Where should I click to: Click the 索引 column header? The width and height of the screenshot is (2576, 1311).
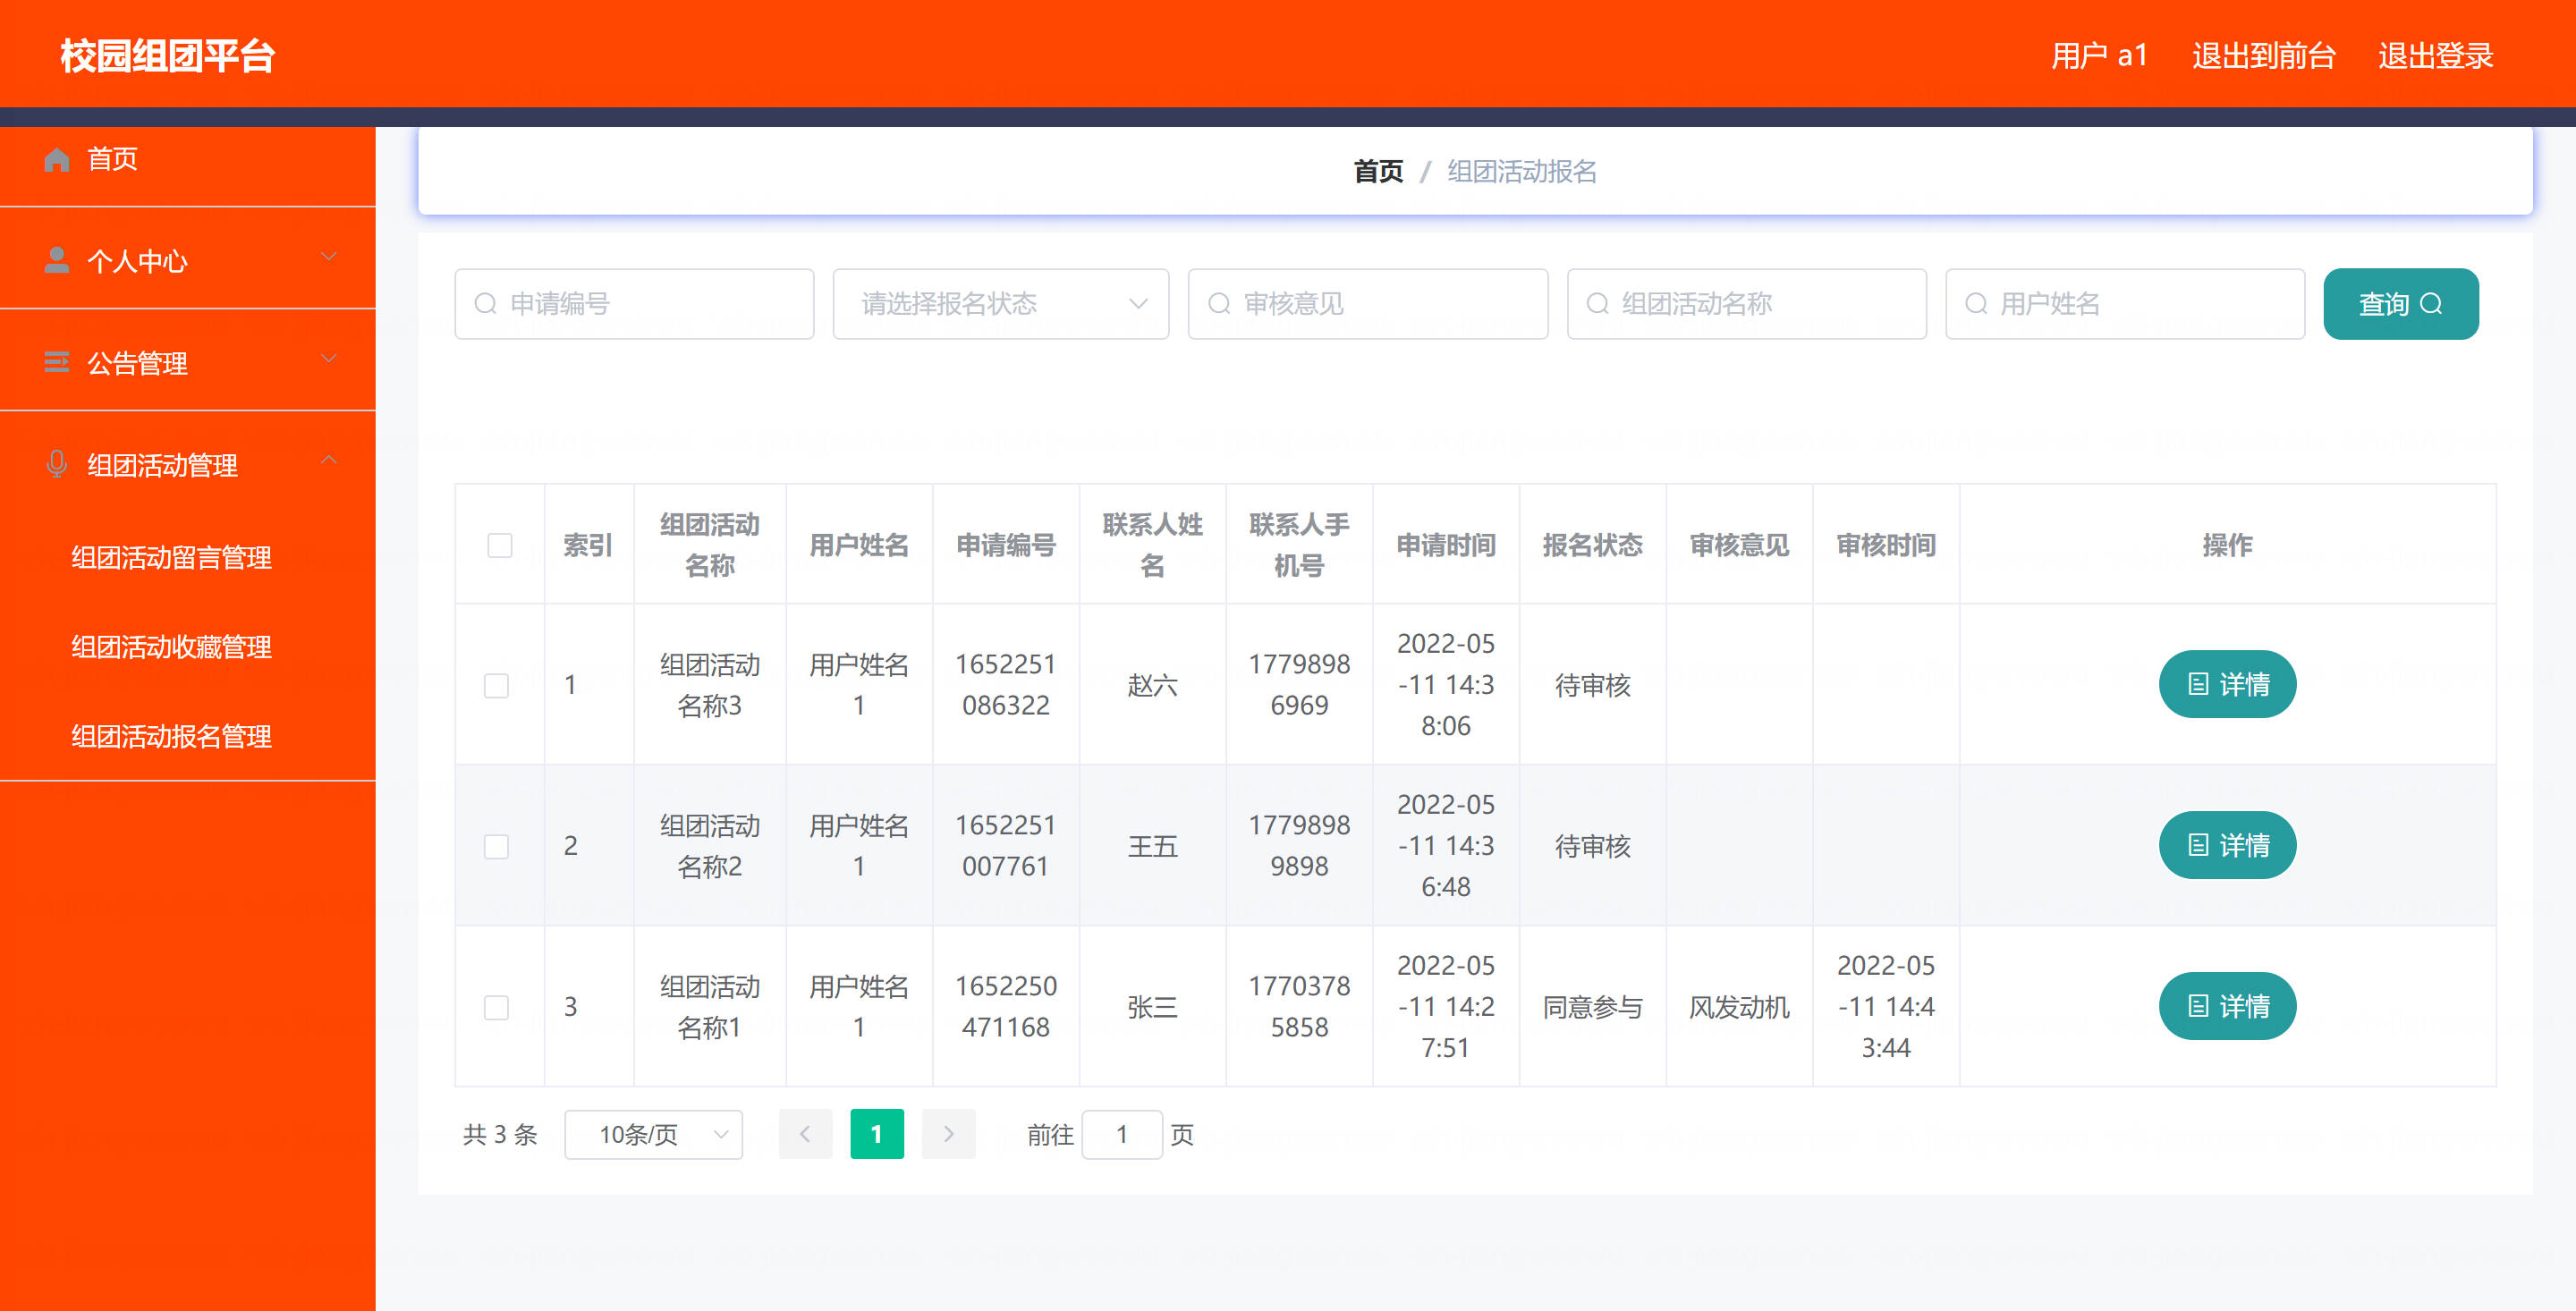coord(588,545)
